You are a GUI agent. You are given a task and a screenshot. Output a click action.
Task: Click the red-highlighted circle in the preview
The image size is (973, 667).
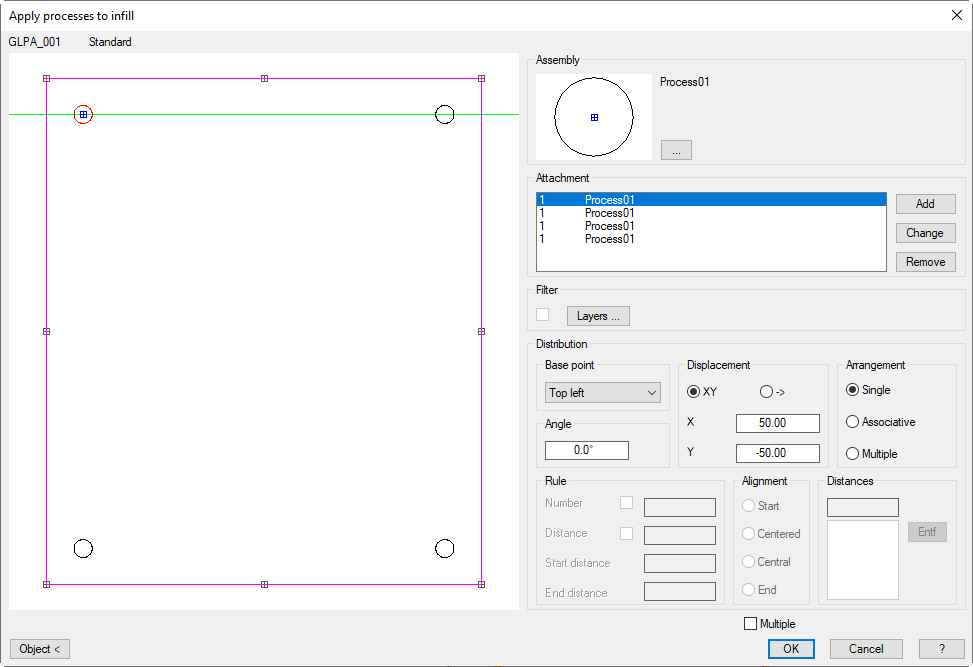click(x=83, y=115)
